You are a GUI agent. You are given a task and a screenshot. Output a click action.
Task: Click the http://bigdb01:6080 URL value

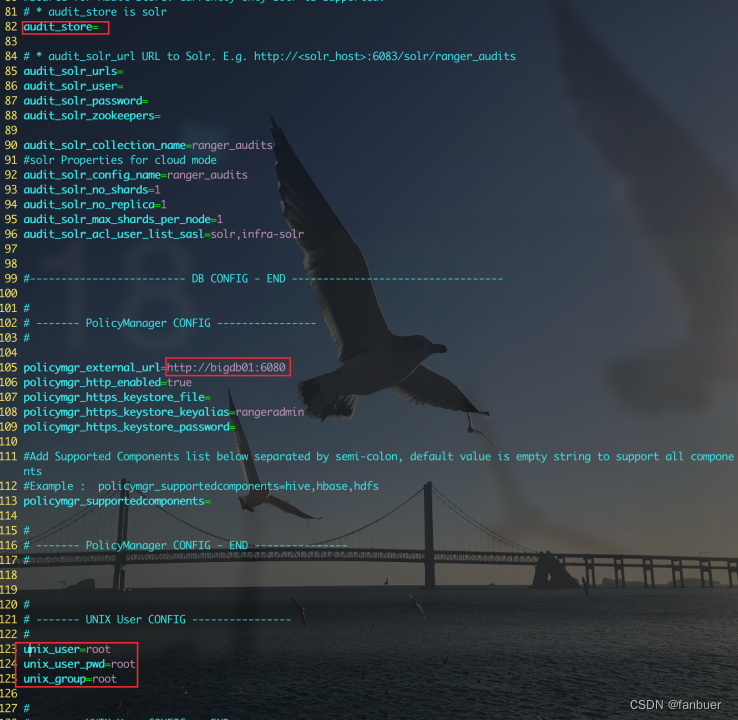226,368
